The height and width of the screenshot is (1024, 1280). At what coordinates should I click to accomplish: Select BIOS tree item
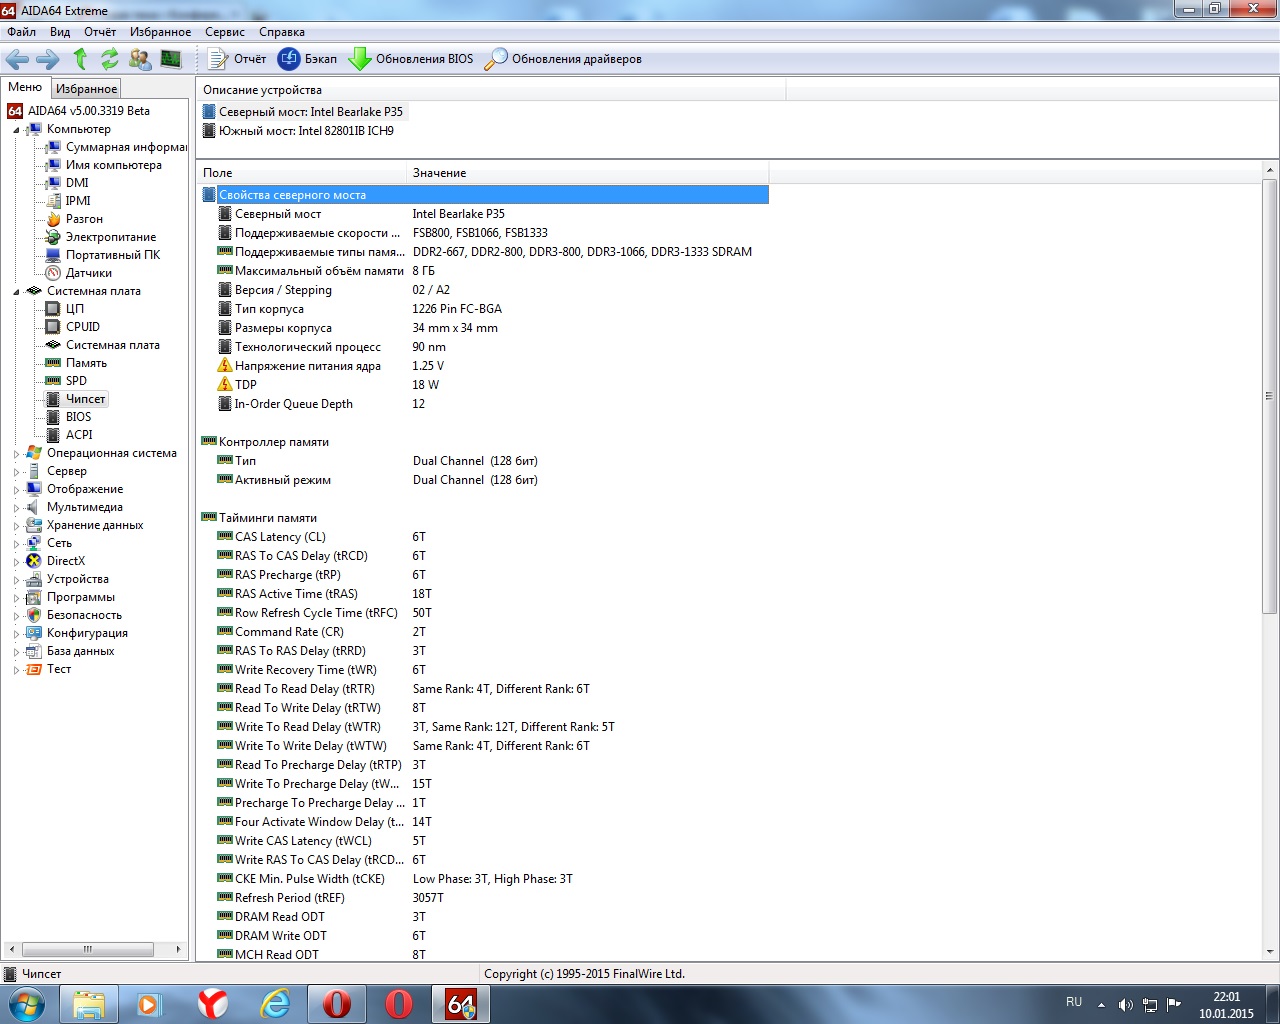click(x=78, y=417)
